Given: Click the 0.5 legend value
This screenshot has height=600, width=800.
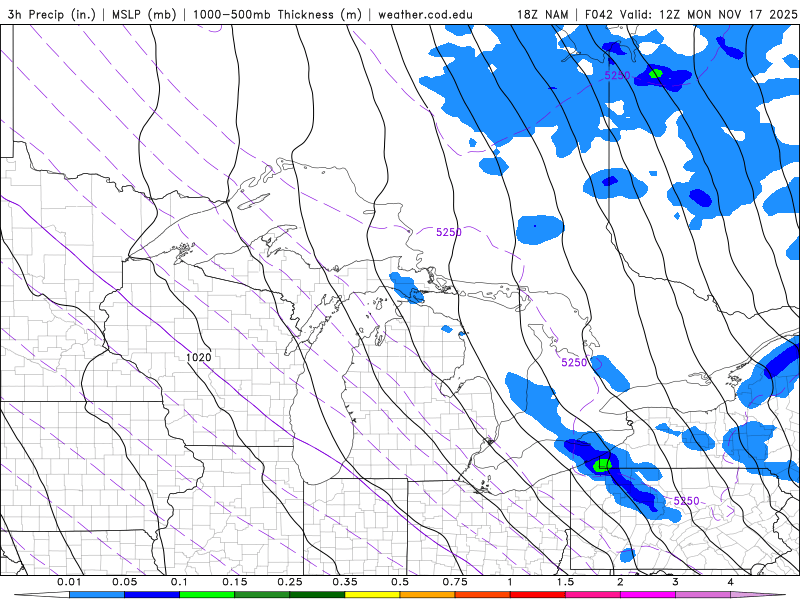Looking at the screenshot, I should (x=400, y=582).
